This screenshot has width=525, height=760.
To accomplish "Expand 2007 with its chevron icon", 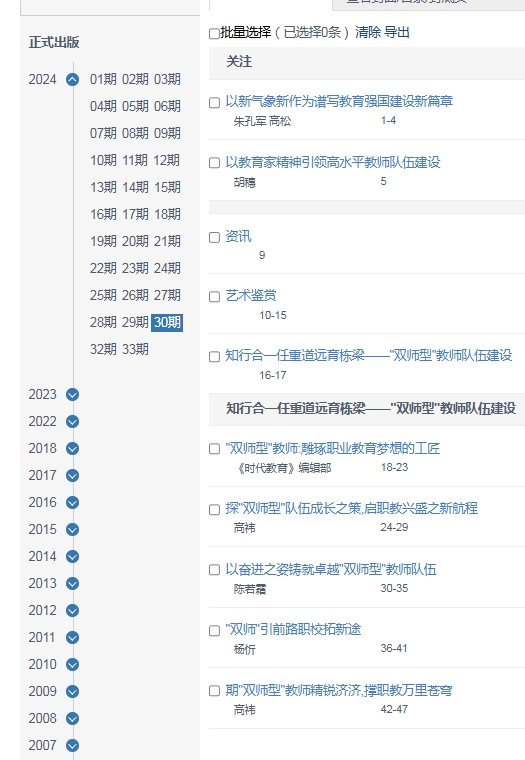I will coord(72,745).
